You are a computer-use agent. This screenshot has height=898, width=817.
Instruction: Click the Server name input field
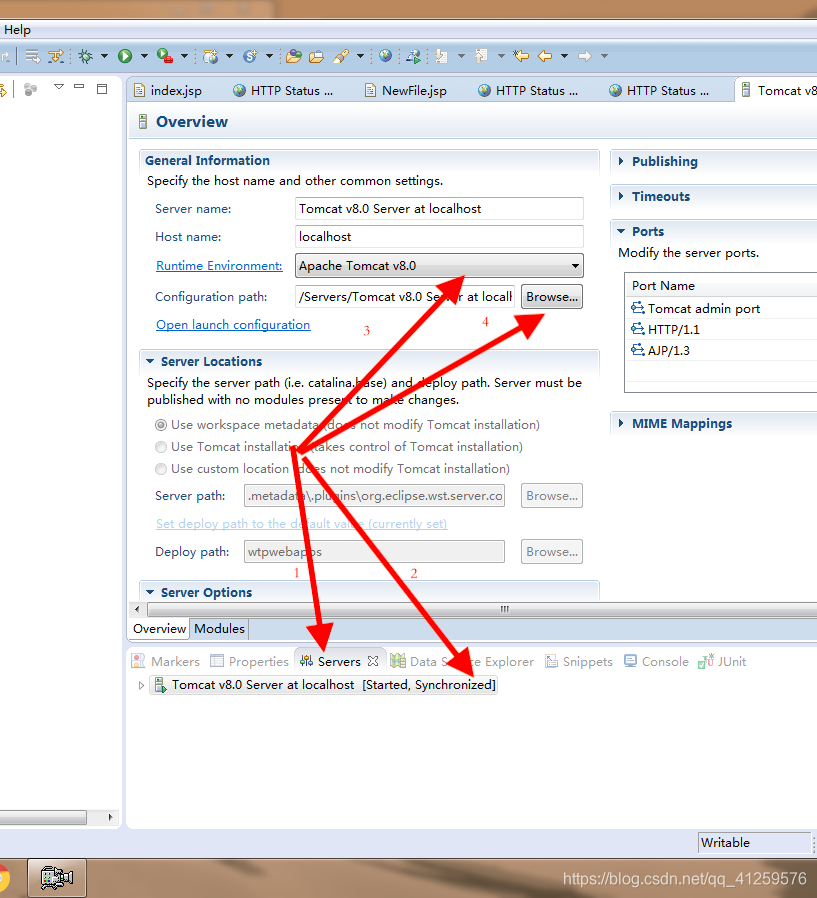439,208
